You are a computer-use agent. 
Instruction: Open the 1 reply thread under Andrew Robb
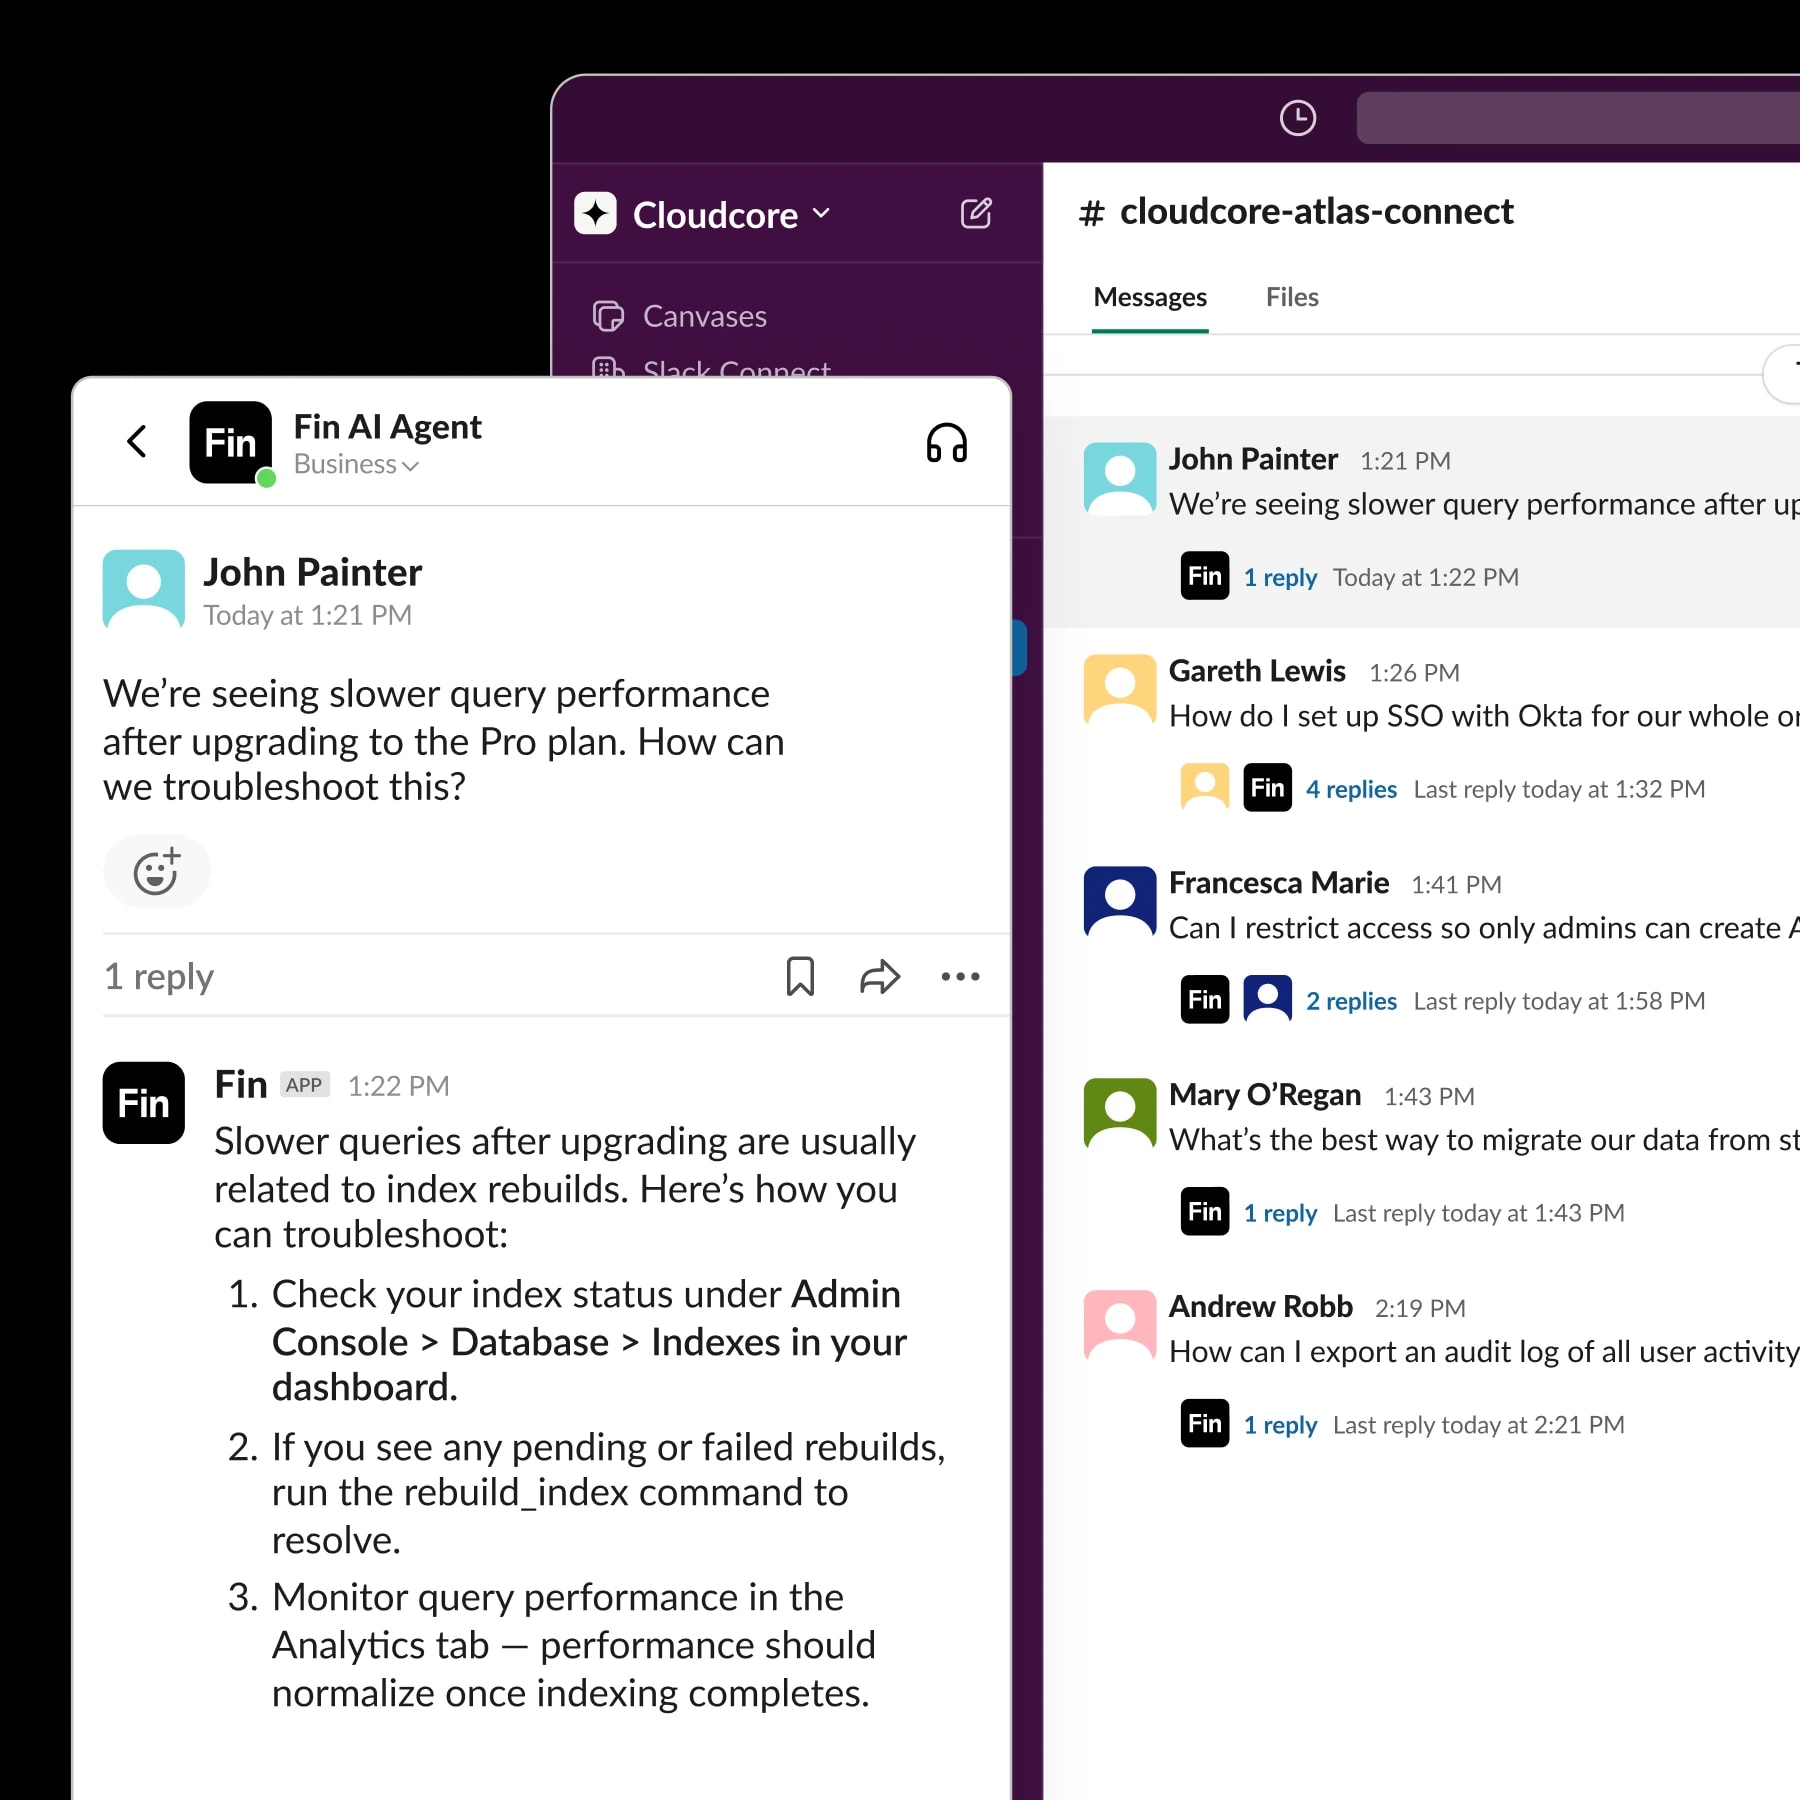pyautogui.click(x=1280, y=1426)
